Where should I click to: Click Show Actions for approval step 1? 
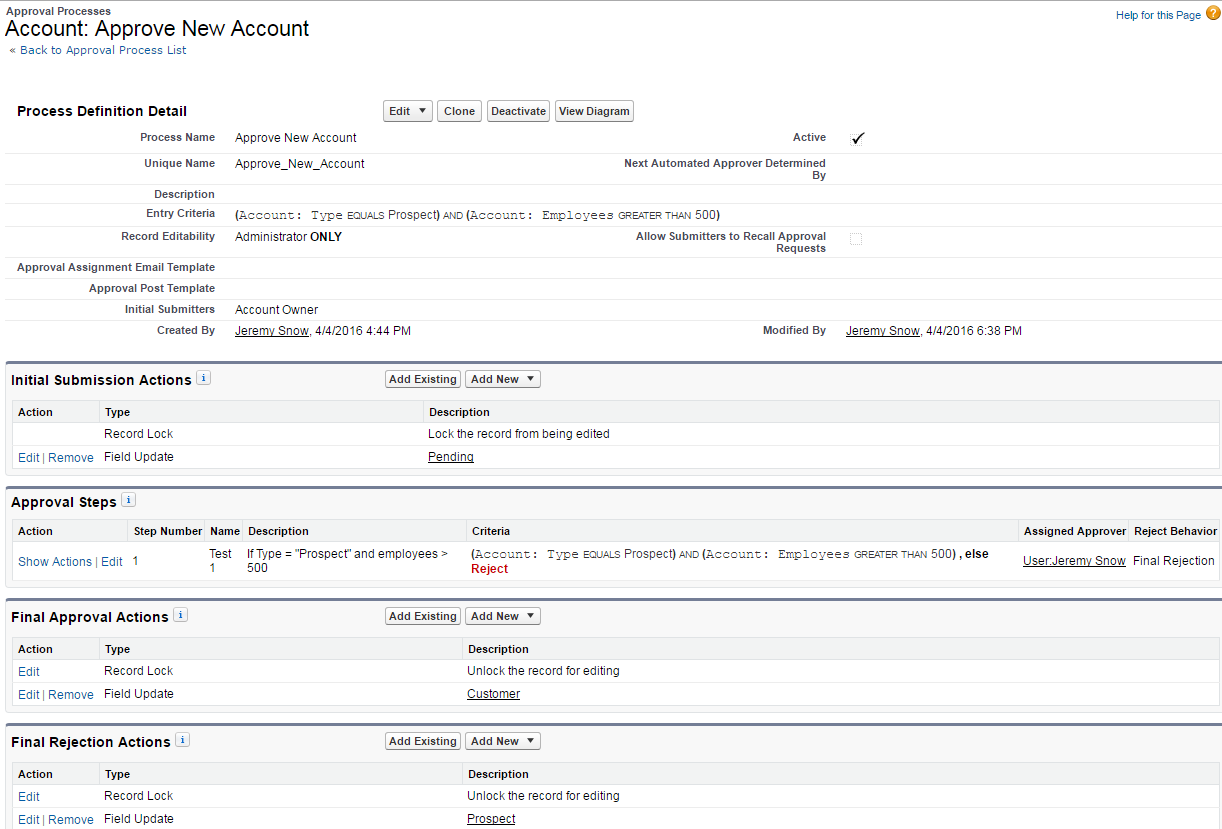(x=55, y=562)
